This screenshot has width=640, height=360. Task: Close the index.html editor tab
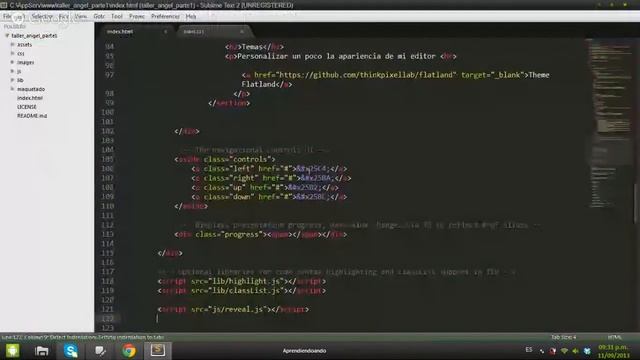pos(165,31)
